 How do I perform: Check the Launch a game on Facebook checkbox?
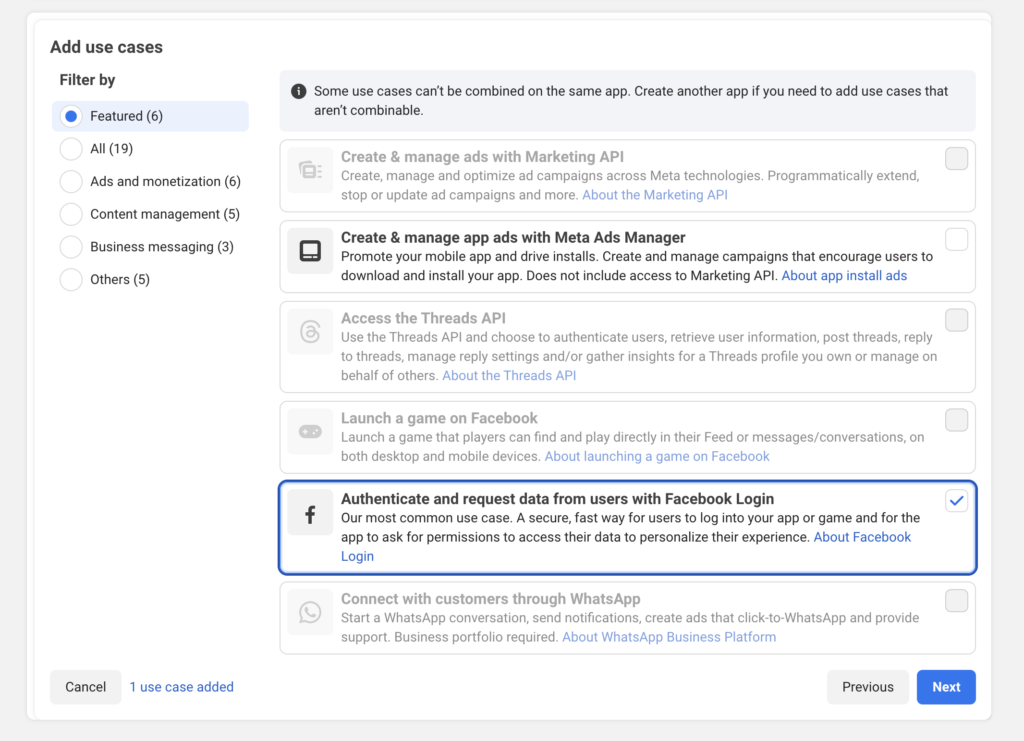tap(956, 420)
